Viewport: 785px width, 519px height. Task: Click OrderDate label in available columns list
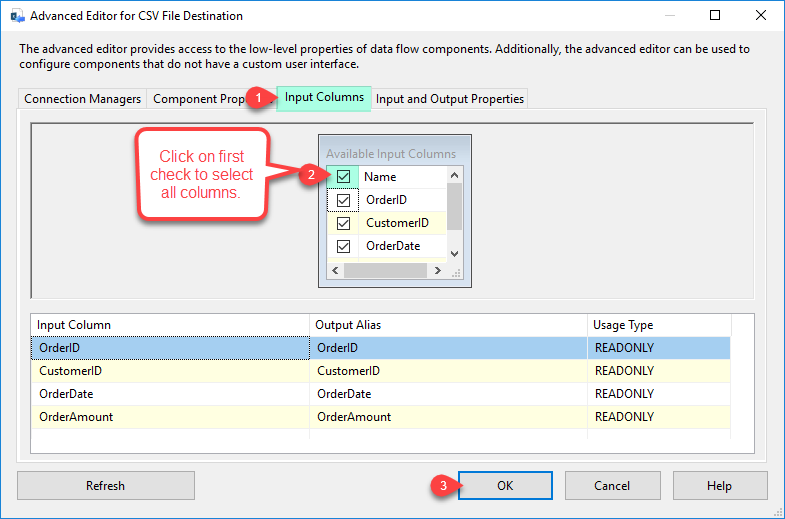coord(393,246)
